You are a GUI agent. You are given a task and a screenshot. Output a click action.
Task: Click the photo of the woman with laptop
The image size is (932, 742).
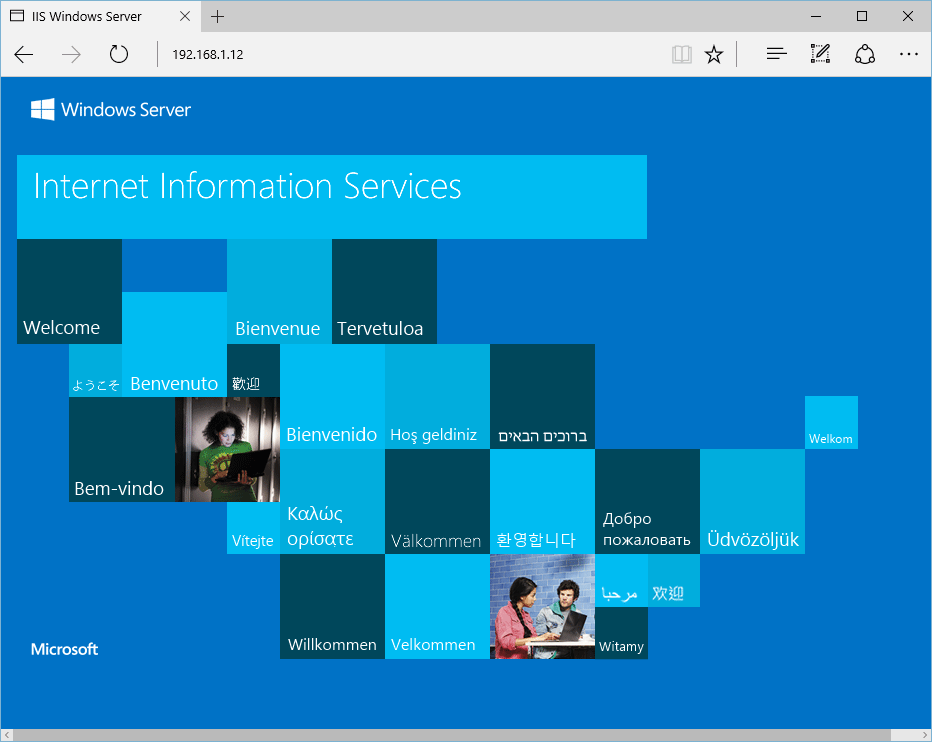[x=227, y=449]
